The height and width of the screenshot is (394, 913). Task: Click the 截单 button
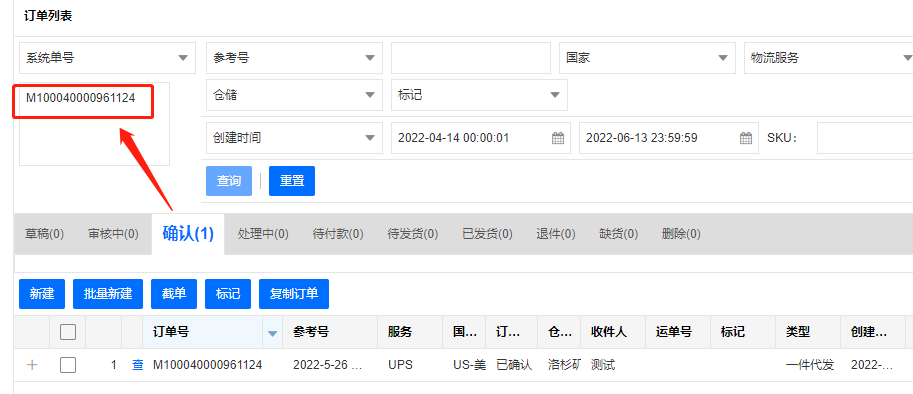(x=174, y=294)
